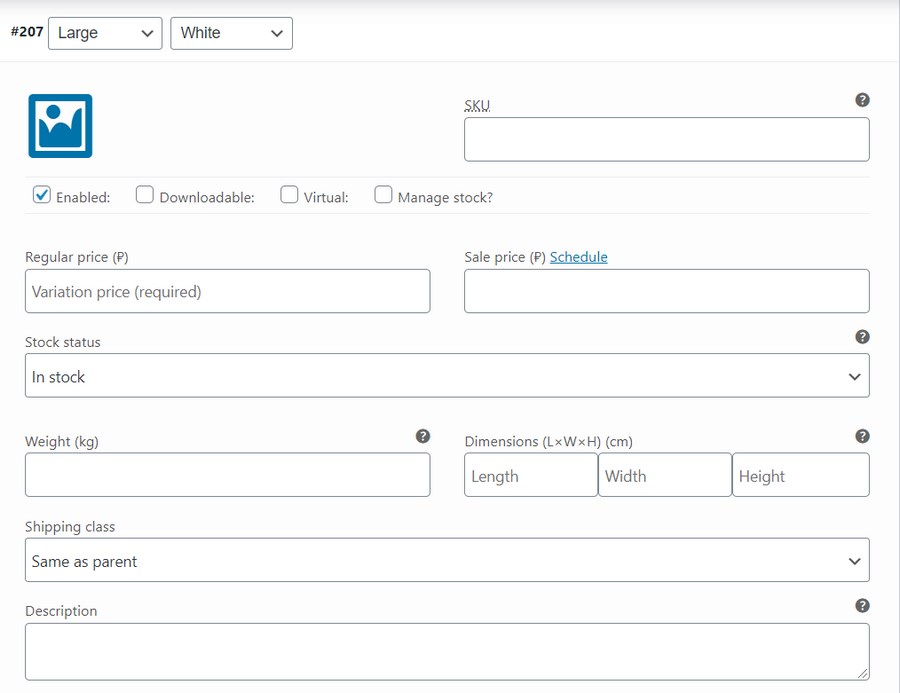
Task: Open the SKU help tooltip icon
Action: coord(862,100)
